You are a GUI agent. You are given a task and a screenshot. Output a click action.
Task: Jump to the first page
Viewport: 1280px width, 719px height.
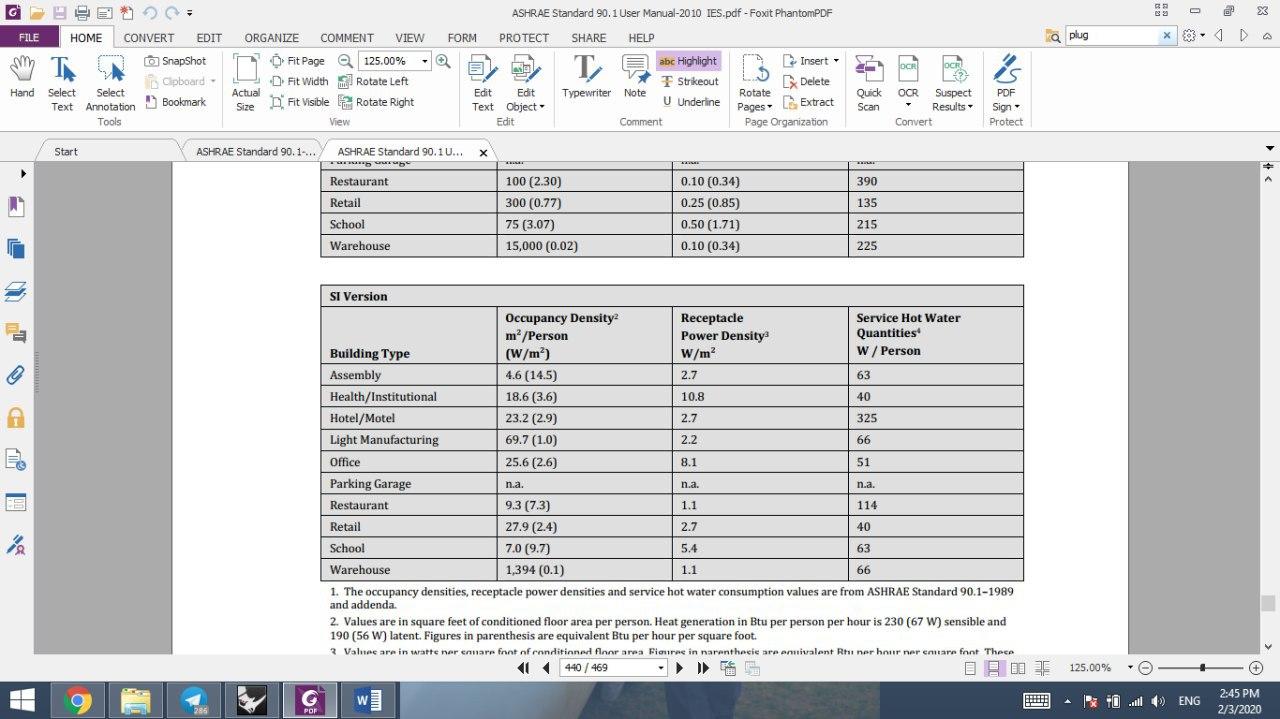click(x=523, y=668)
